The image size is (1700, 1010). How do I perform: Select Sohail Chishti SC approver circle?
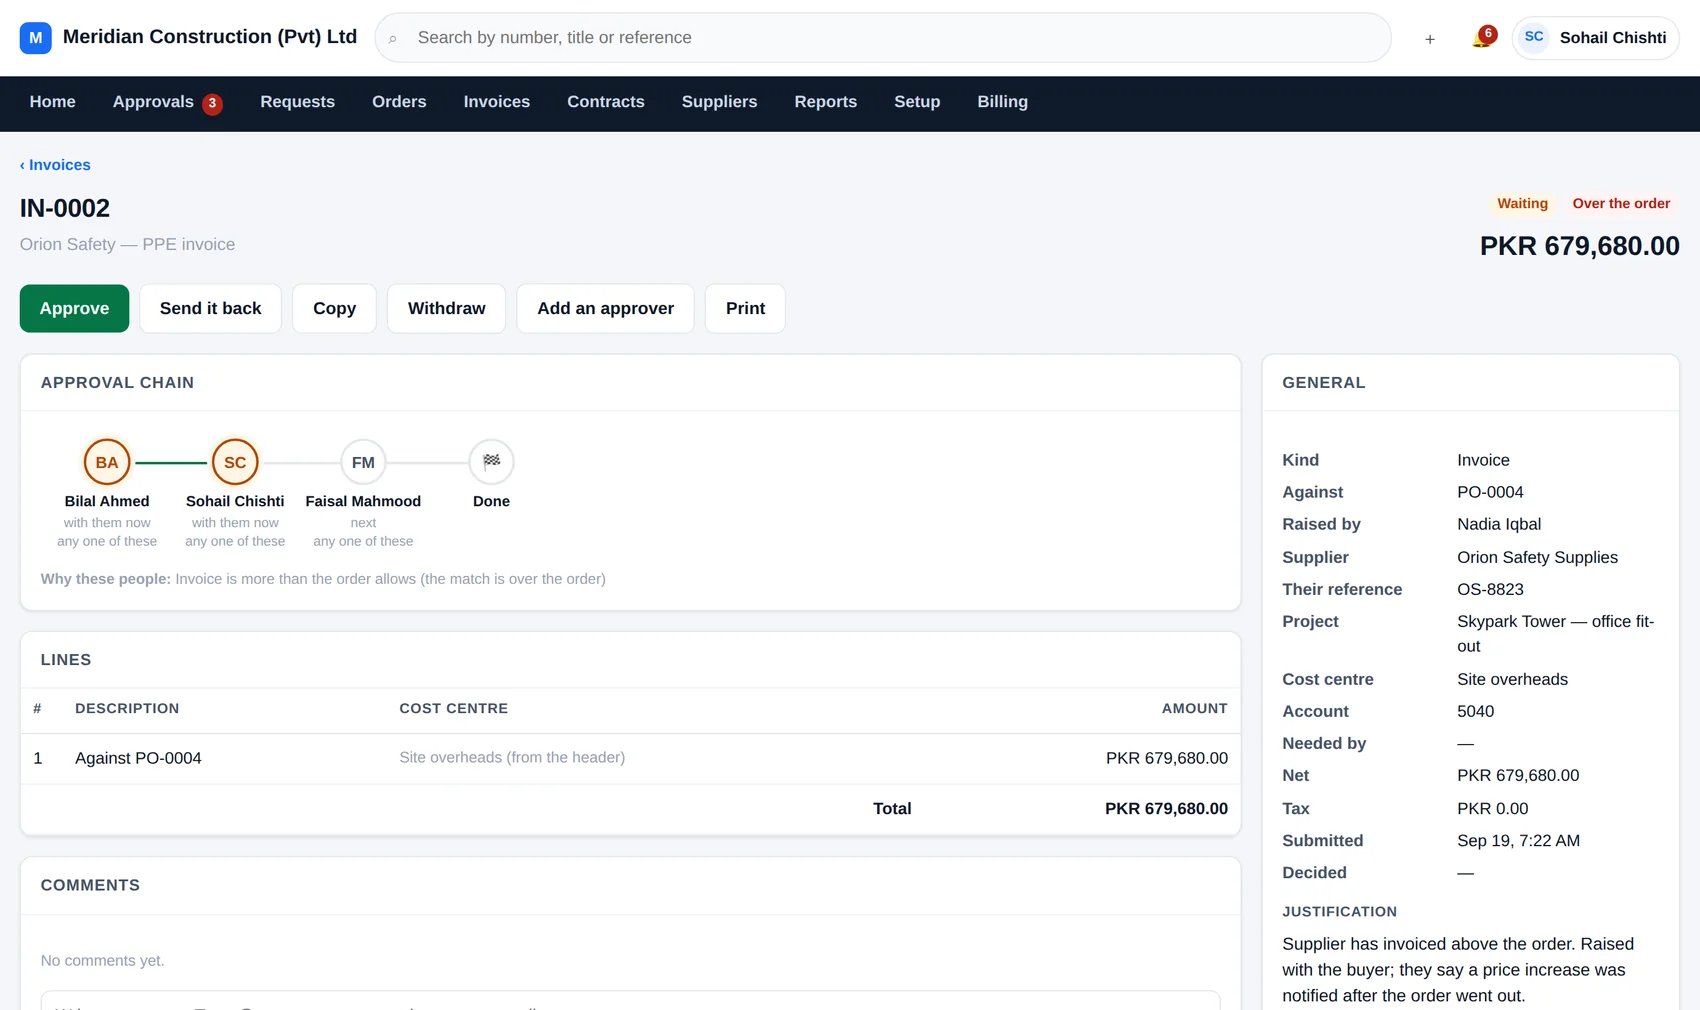pyautogui.click(x=235, y=462)
